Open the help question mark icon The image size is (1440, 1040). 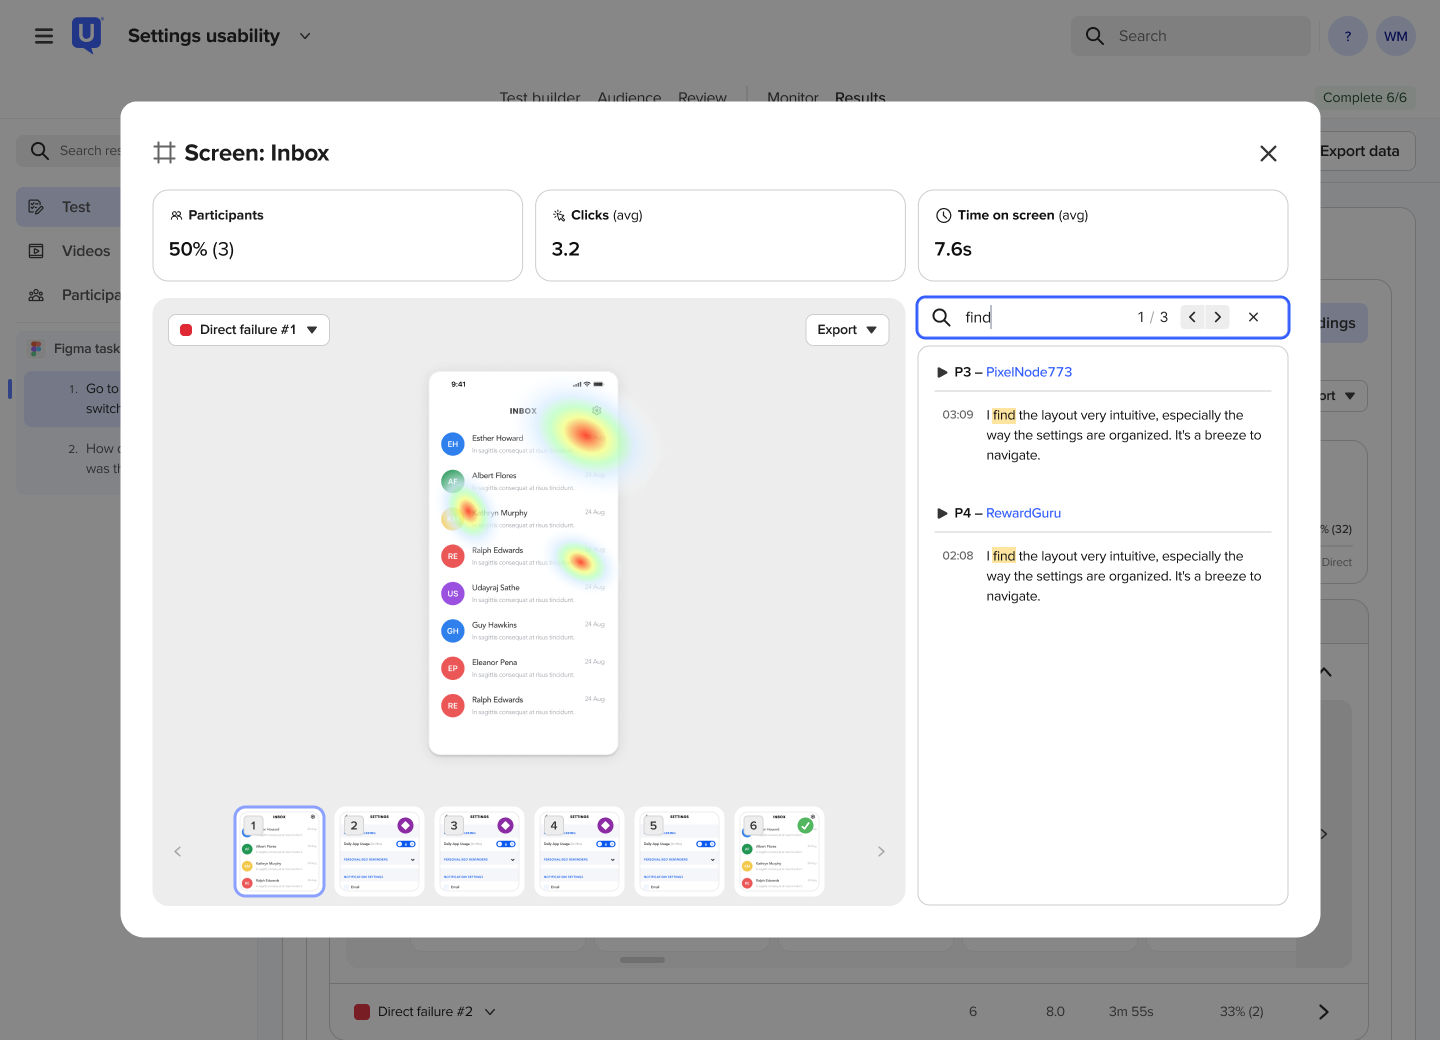click(1348, 36)
